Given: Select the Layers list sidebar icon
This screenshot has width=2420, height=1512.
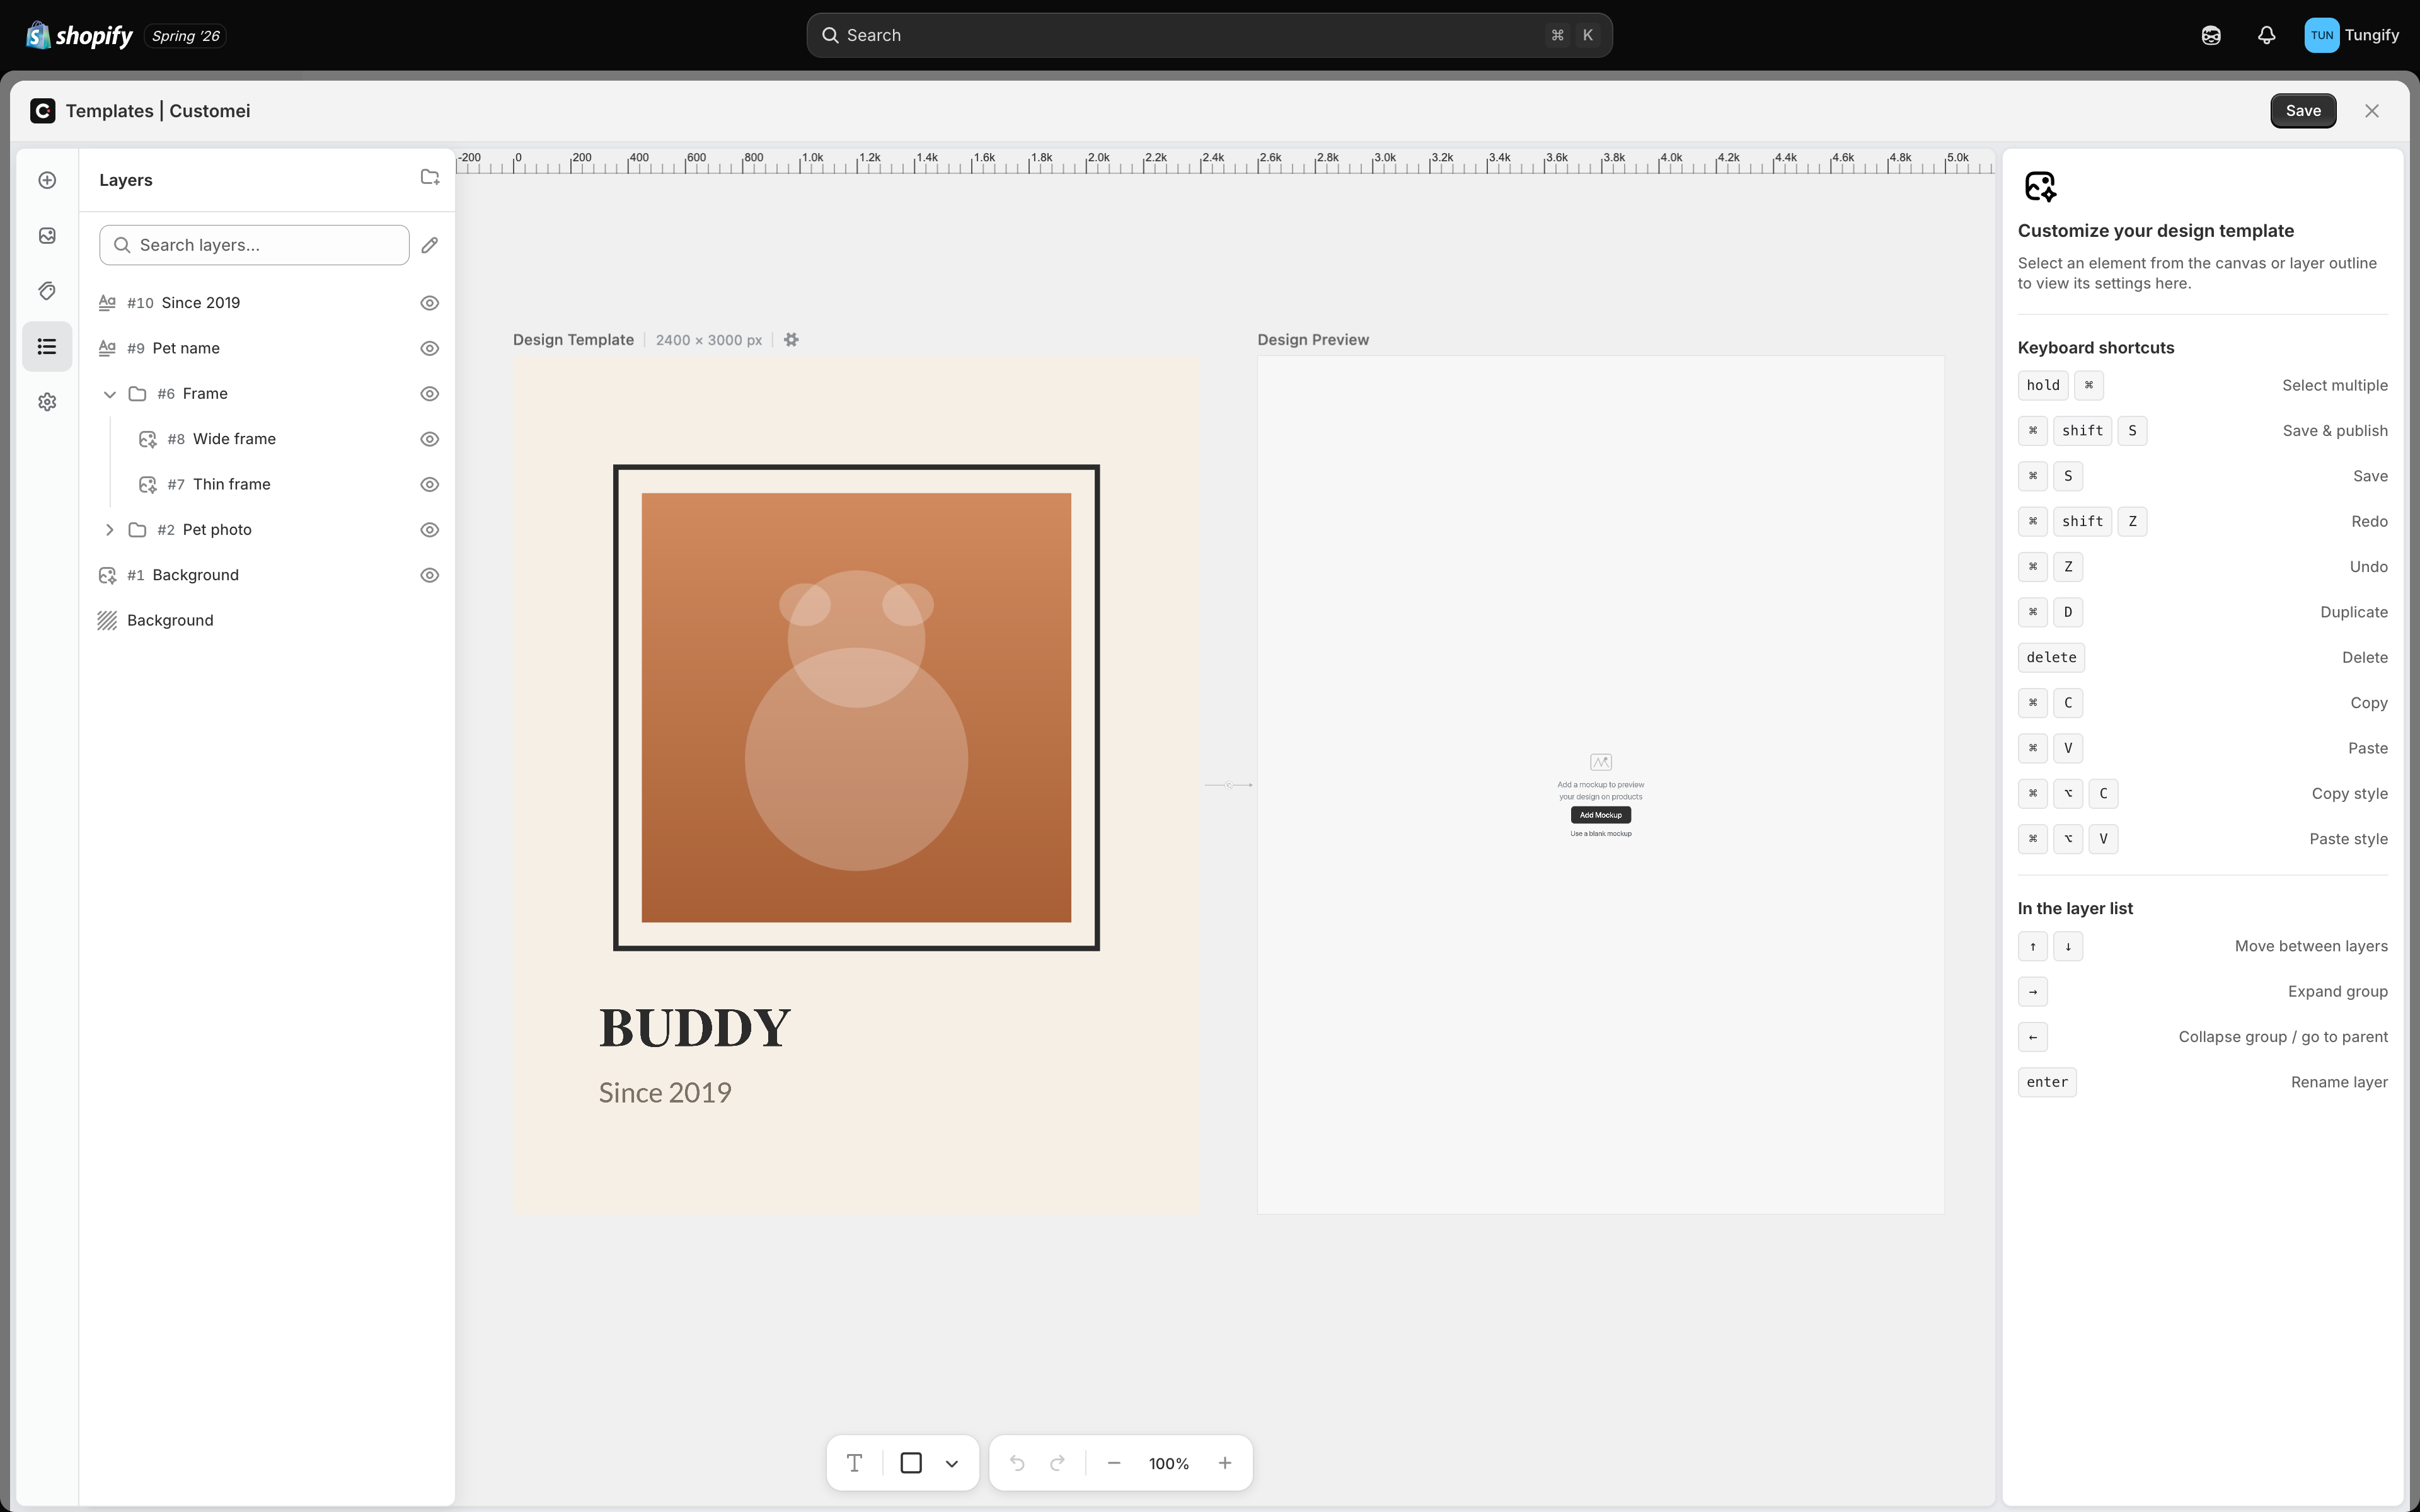Looking at the screenshot, I should coord(47,347).
